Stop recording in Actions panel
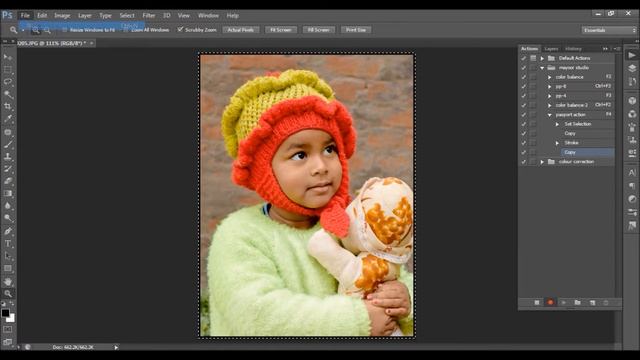 coord(537,302)
